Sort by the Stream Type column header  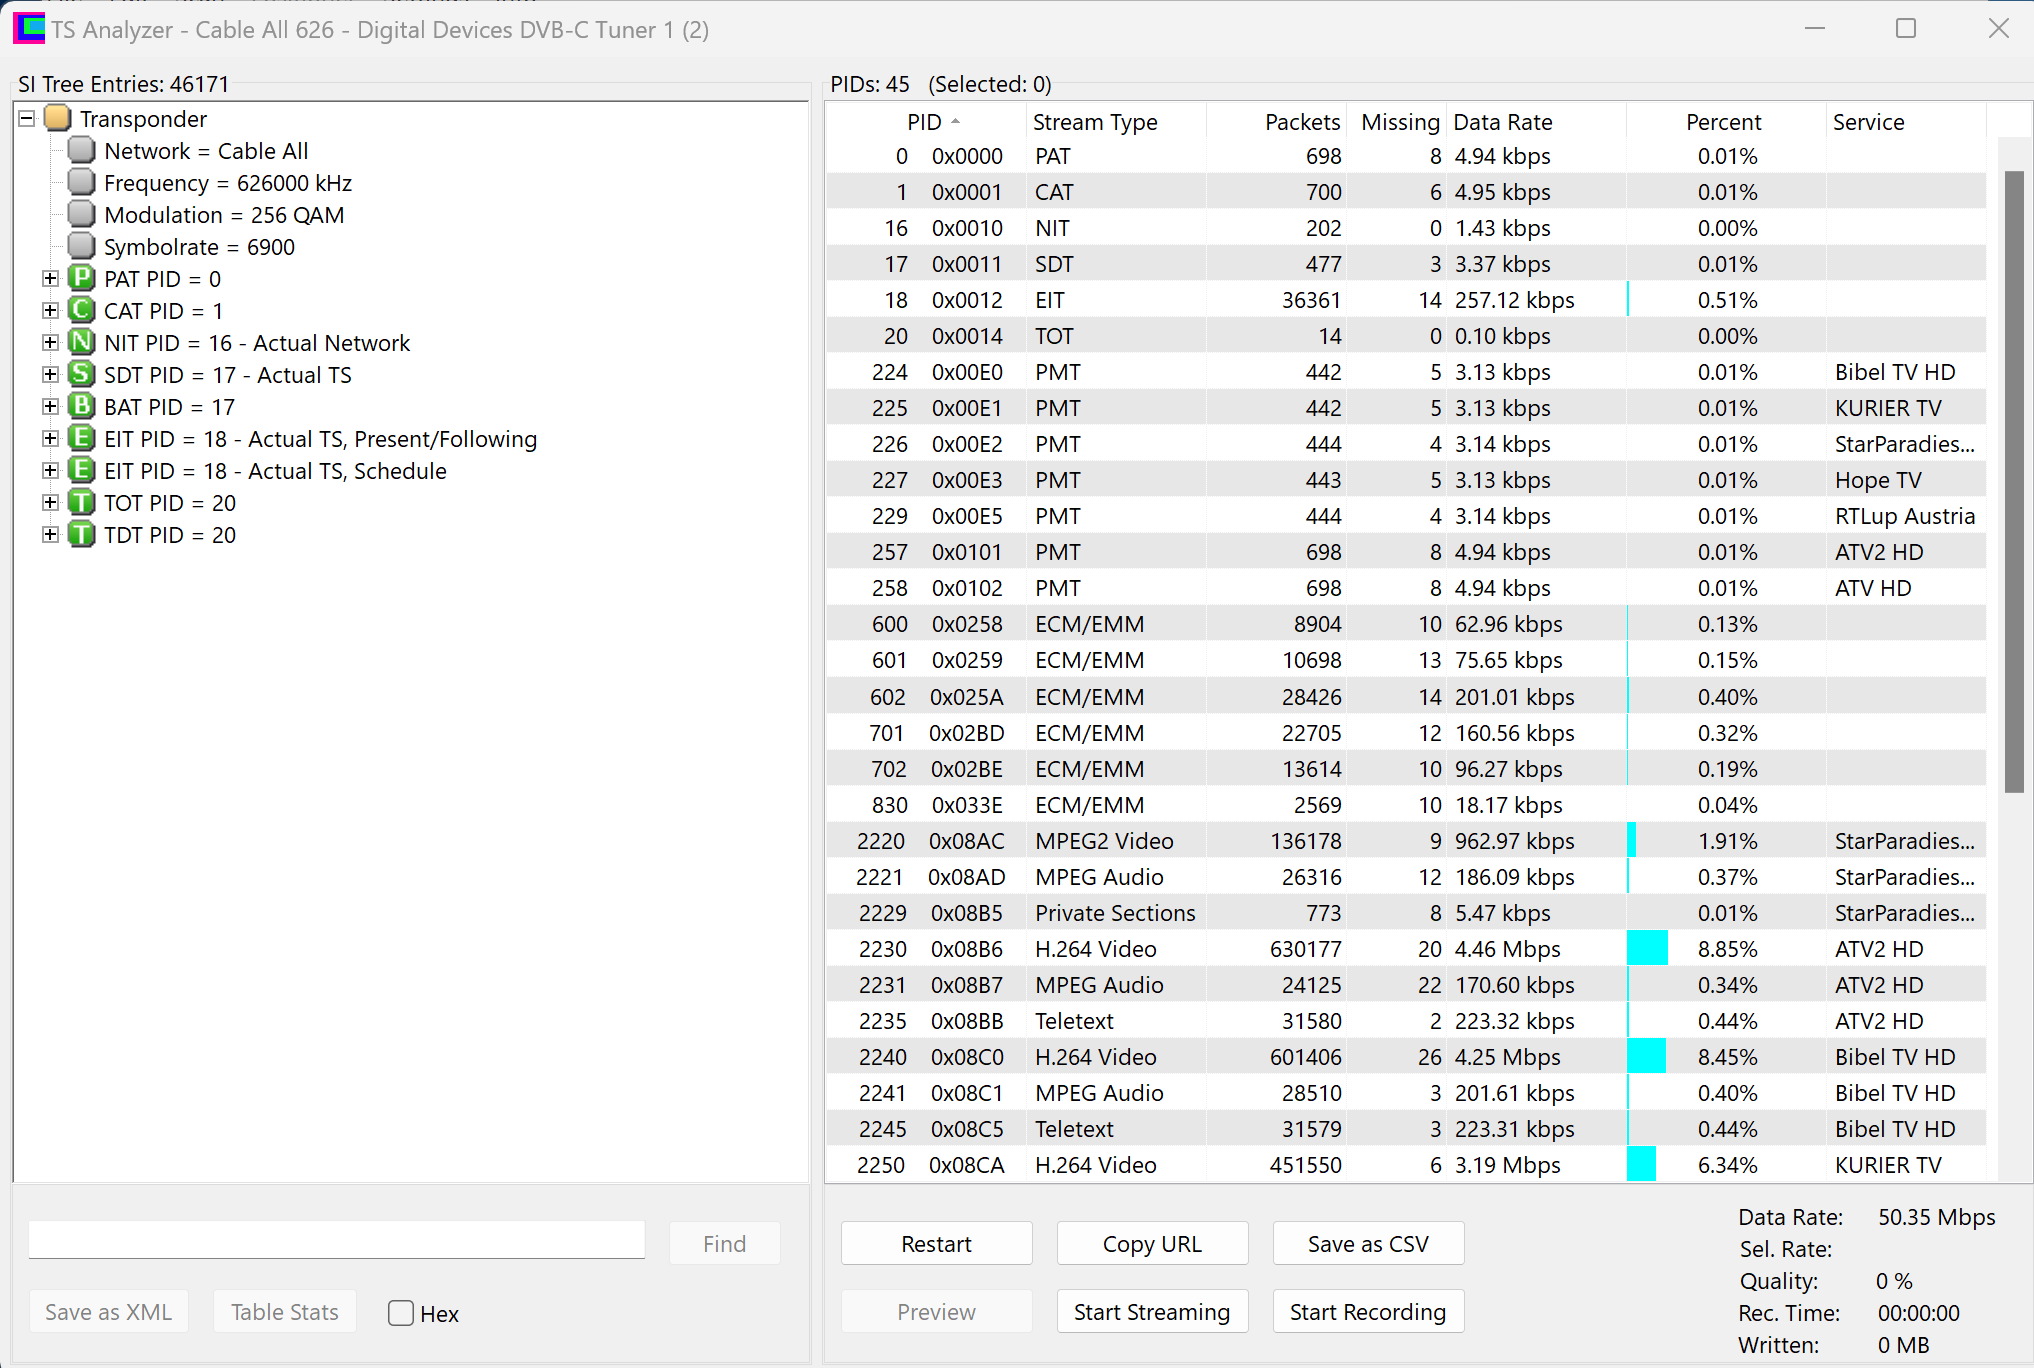[1095, 122]
